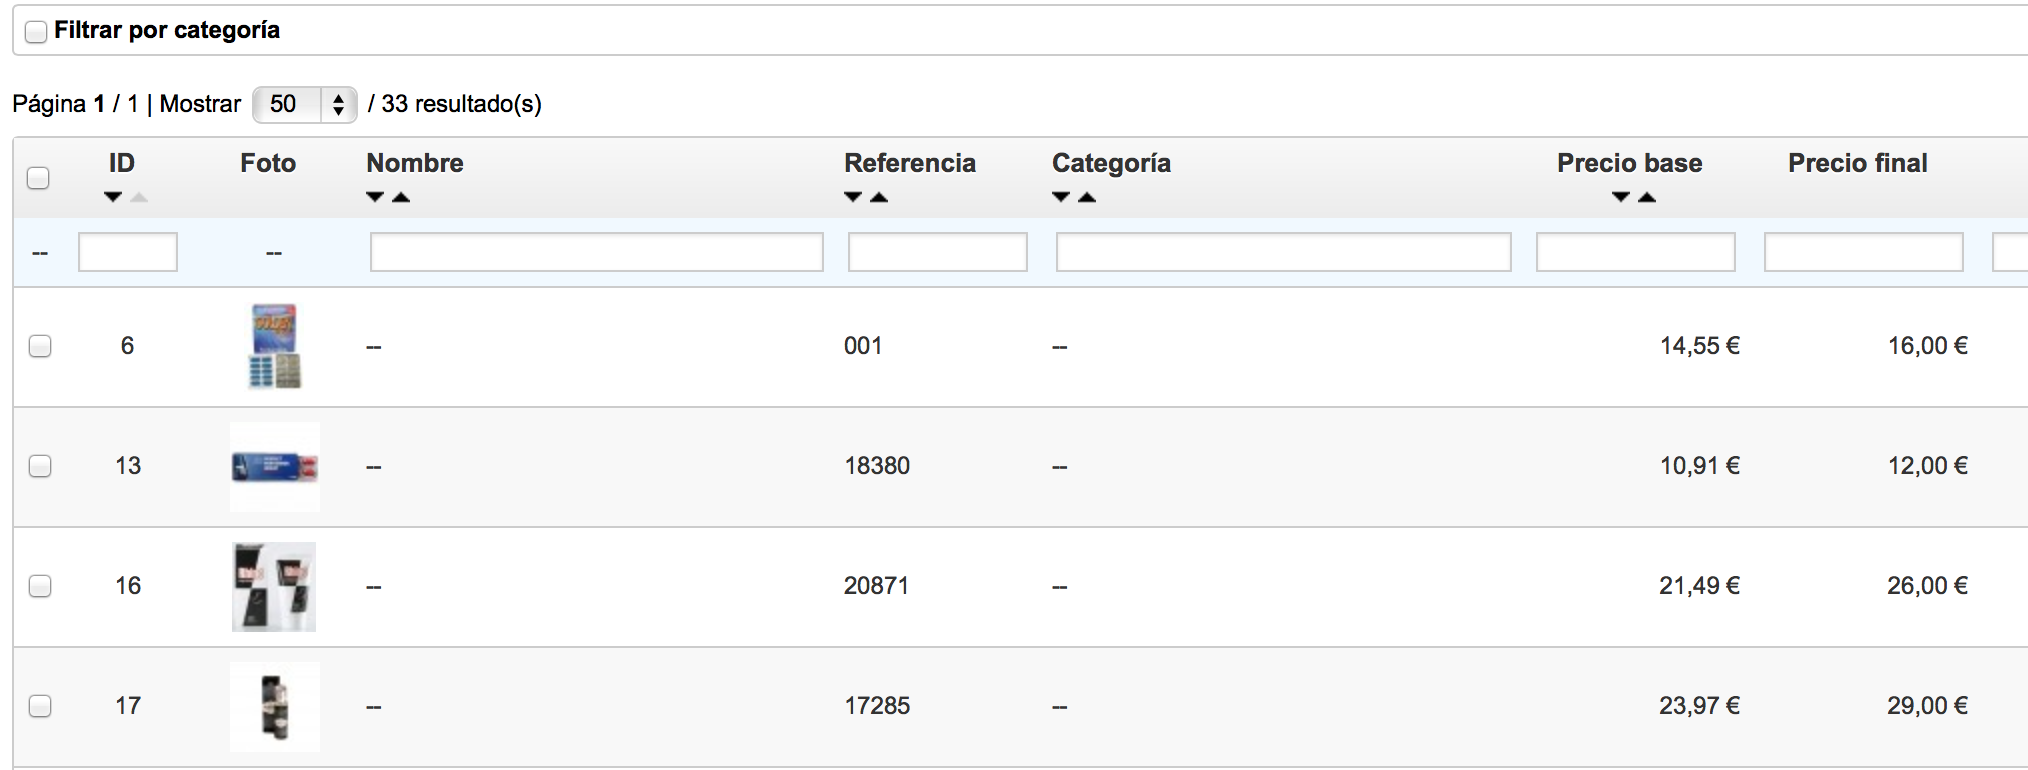2028x770 pixels.
Task: Enable Filtrar por categoría checkbox
Action: pos(36,32)
